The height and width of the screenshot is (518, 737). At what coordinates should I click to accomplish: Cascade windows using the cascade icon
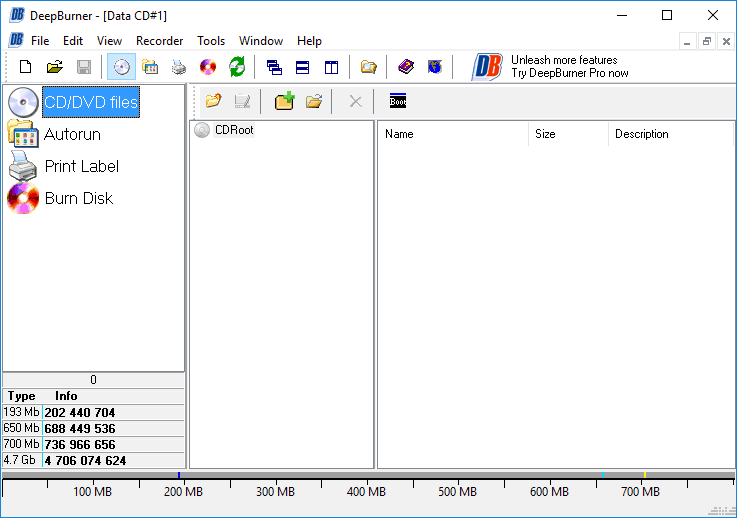tap(274, 67)
